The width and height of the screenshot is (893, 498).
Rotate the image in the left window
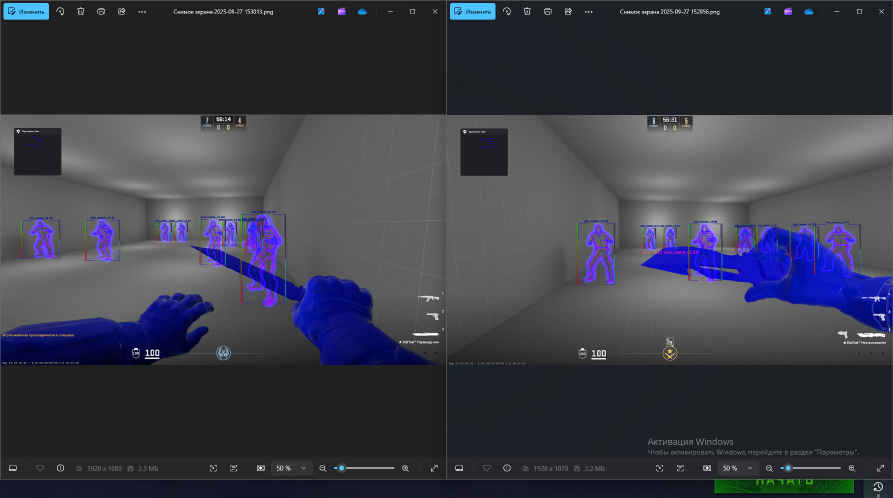tap(61, 11)
